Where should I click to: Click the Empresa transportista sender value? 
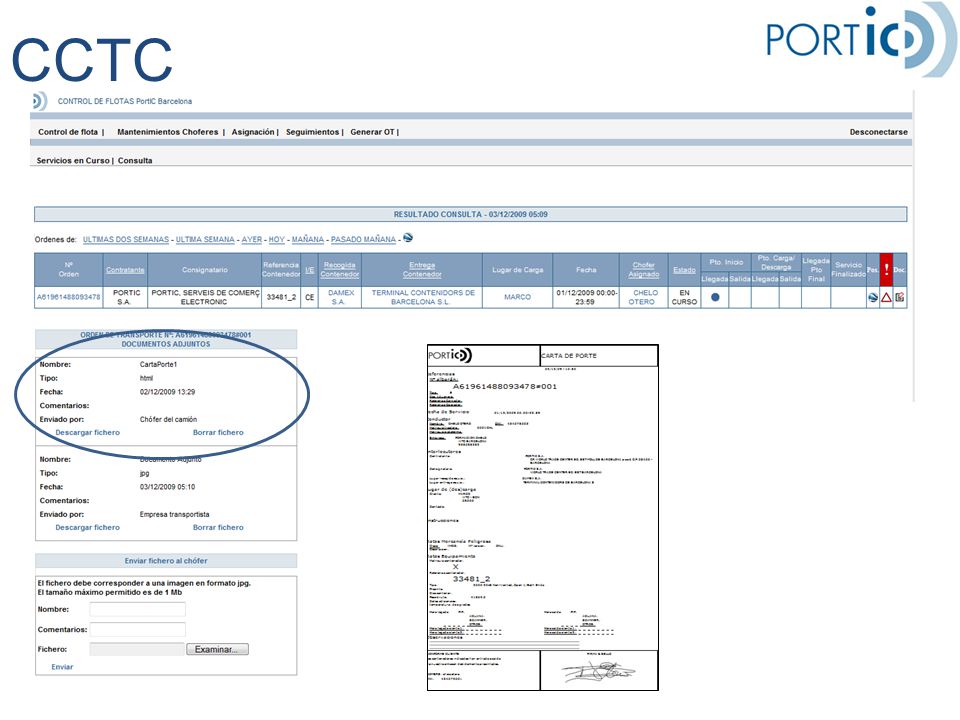[x=174, y=514]
